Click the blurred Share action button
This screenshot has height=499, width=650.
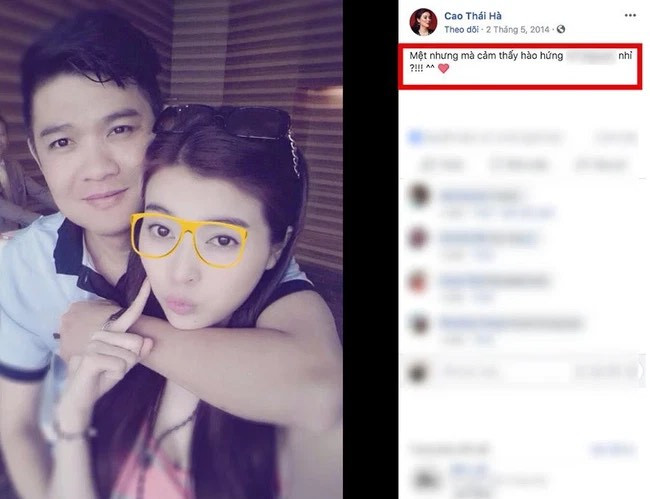click(x=600, y=165)
